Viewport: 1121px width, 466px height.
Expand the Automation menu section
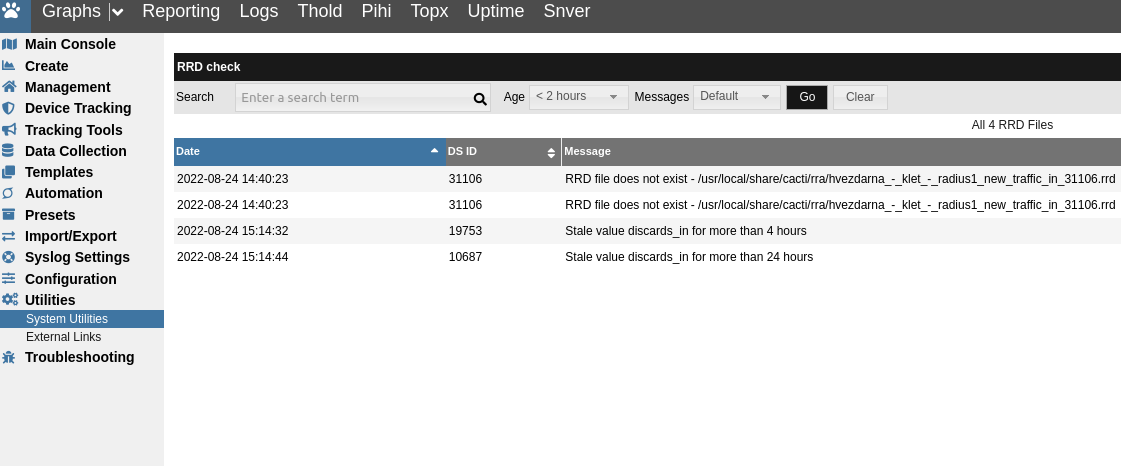coord(64,193)
